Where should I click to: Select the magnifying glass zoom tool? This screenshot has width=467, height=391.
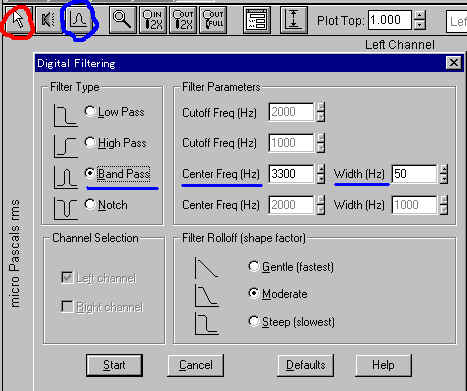click(122, 20)
